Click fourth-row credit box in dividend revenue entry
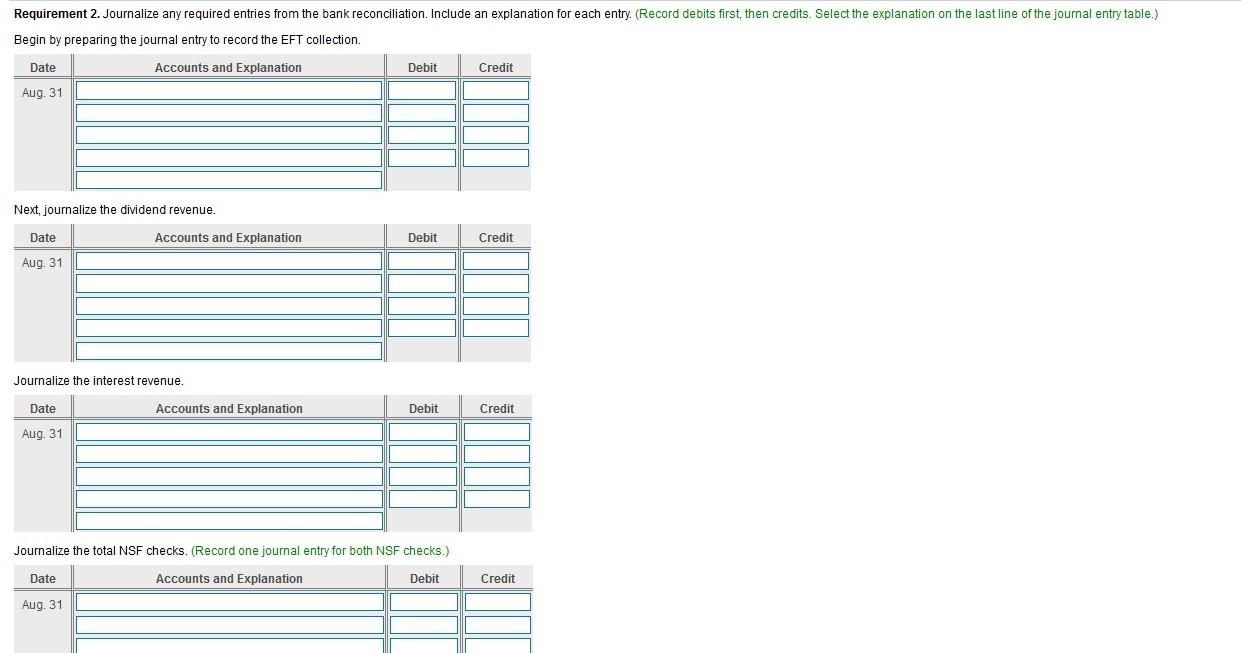 (x=496, y=328)
